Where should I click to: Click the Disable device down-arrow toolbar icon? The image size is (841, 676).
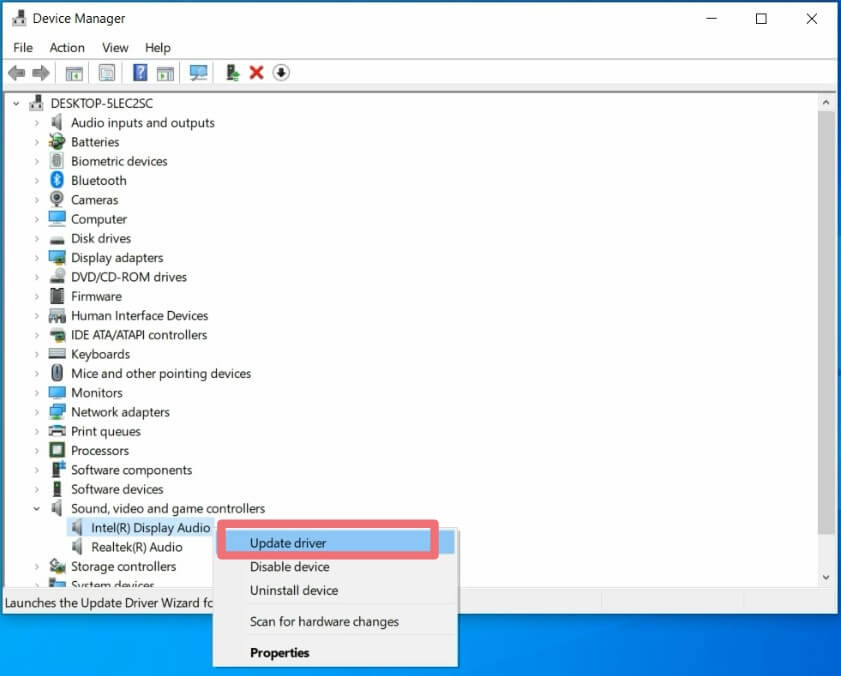(x=281, y=72)
